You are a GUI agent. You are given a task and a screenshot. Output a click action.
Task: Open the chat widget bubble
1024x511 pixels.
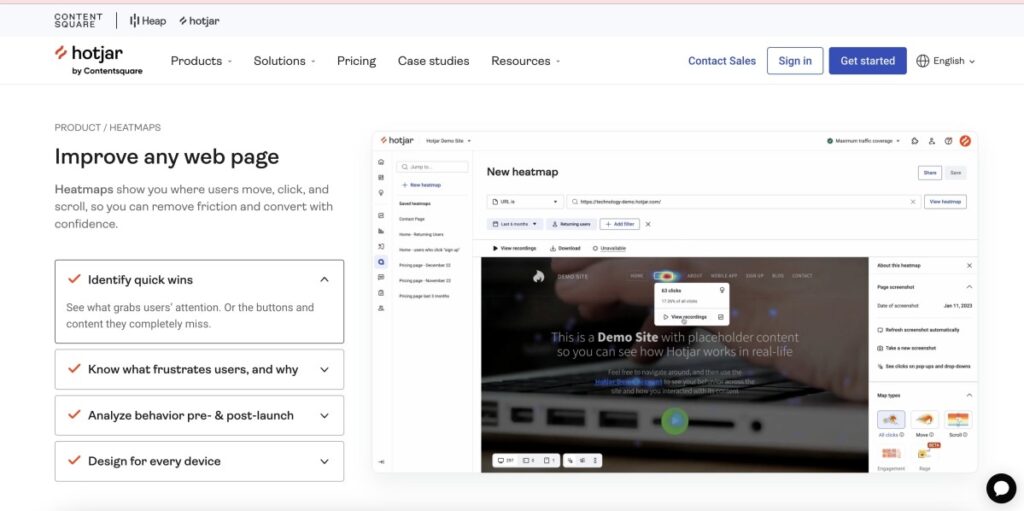[x=1001, y=487]
